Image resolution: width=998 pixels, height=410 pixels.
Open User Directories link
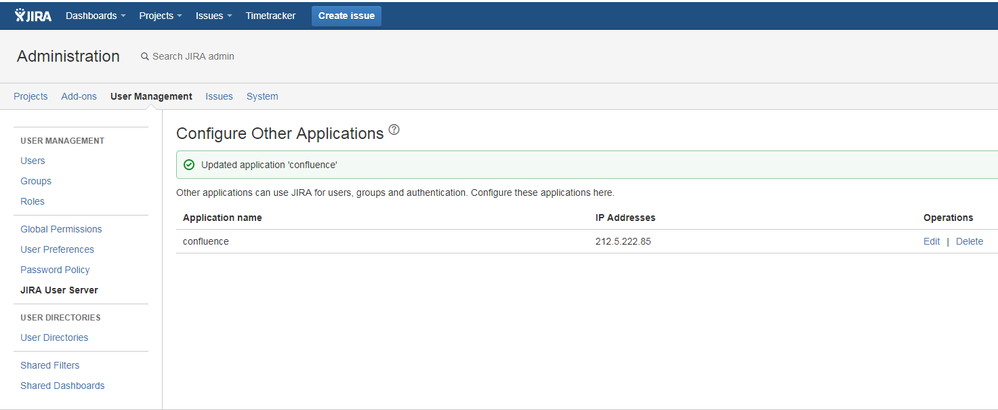(54, 338)
